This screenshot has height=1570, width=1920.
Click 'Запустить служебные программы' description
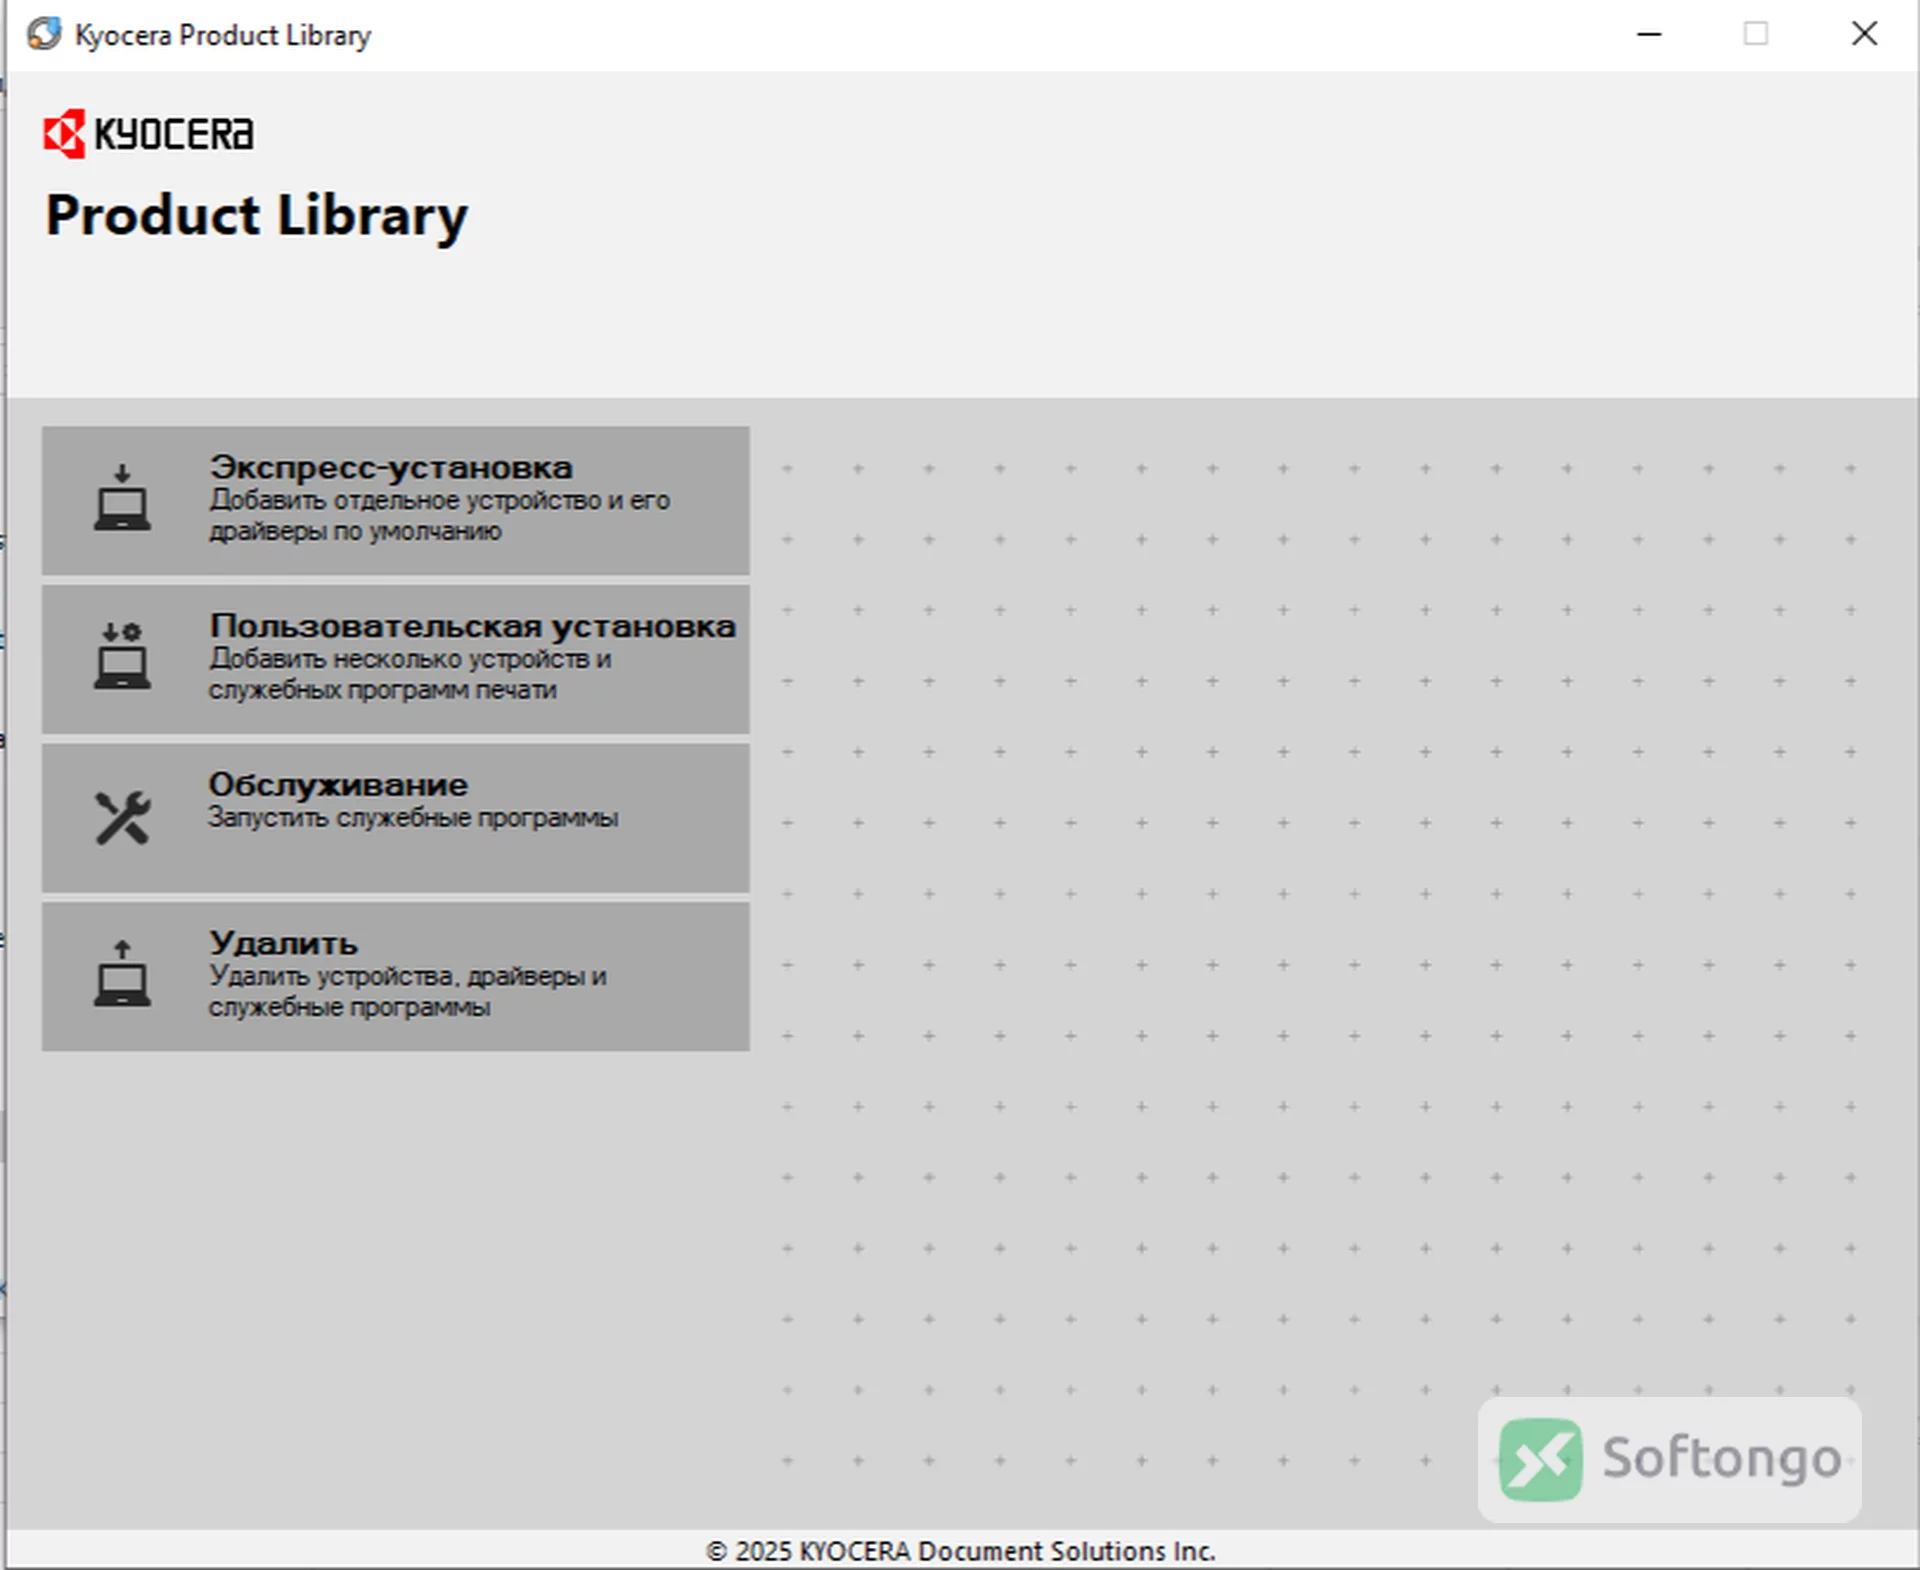click(x=413, y=818)
